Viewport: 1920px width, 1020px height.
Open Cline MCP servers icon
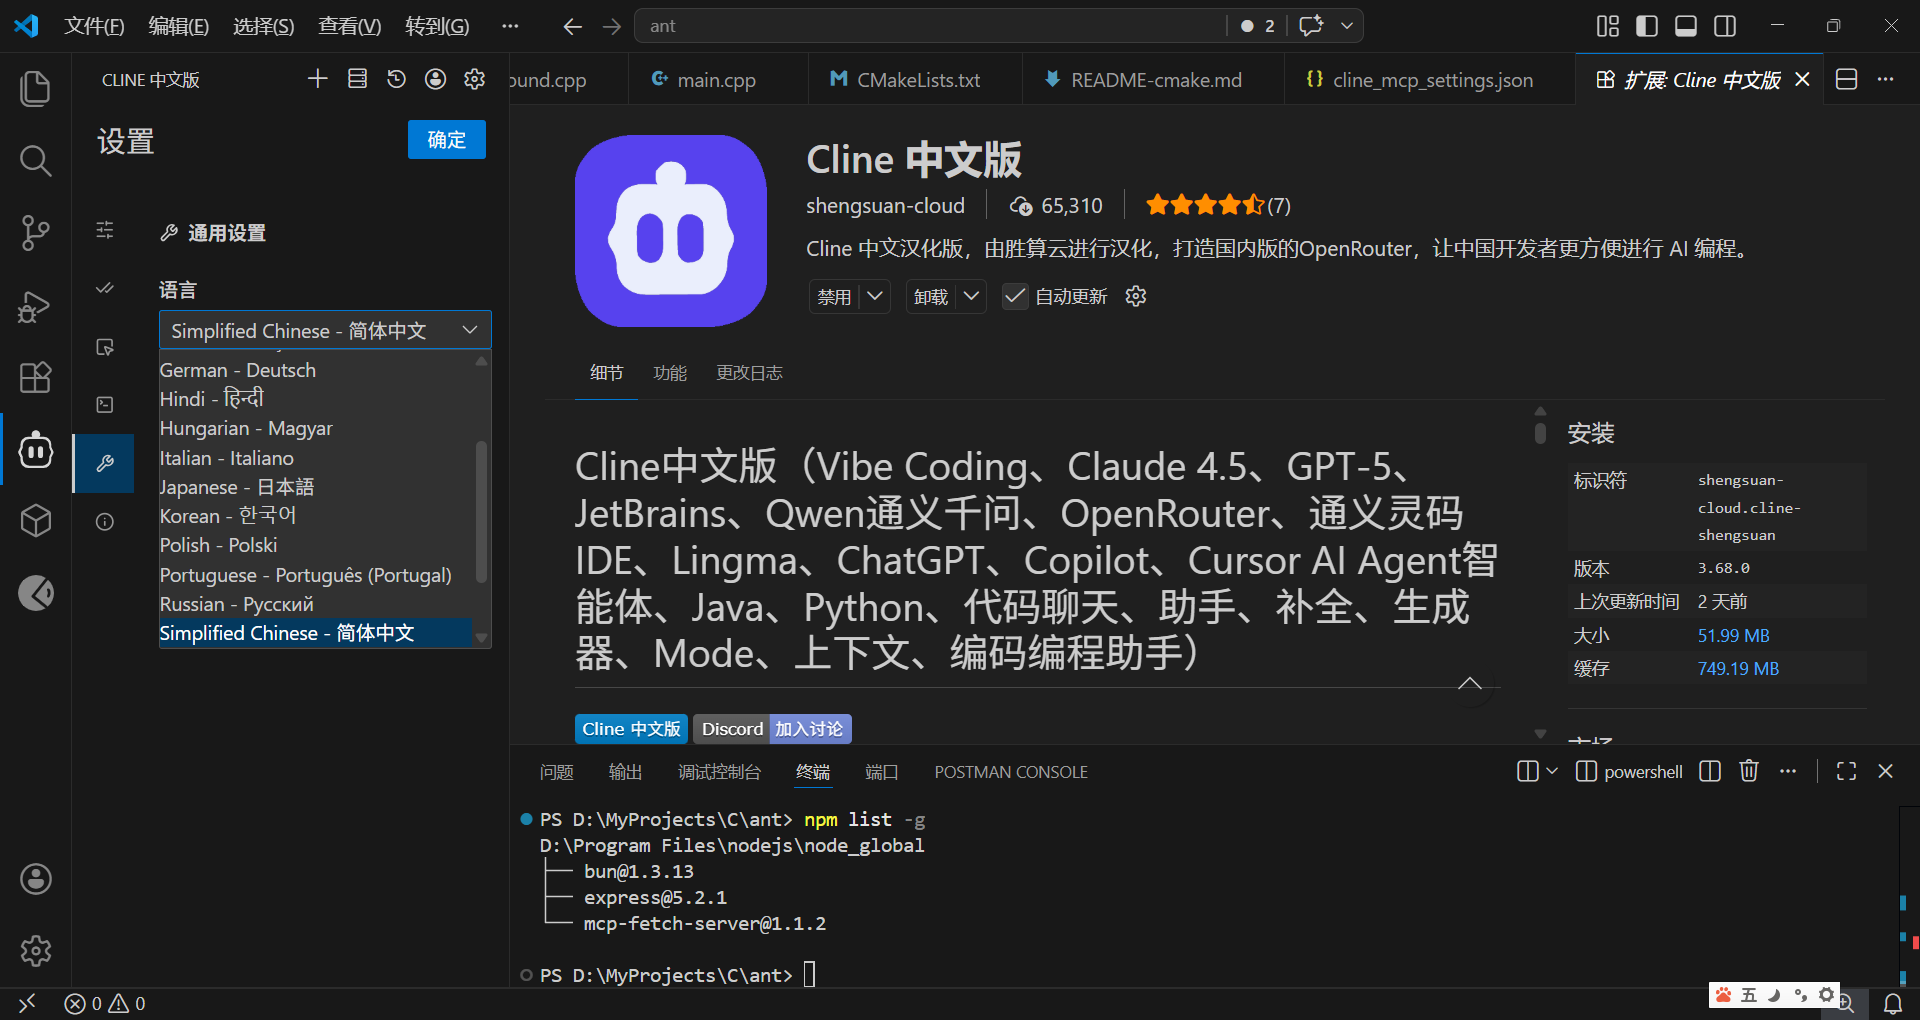[357, 79]
